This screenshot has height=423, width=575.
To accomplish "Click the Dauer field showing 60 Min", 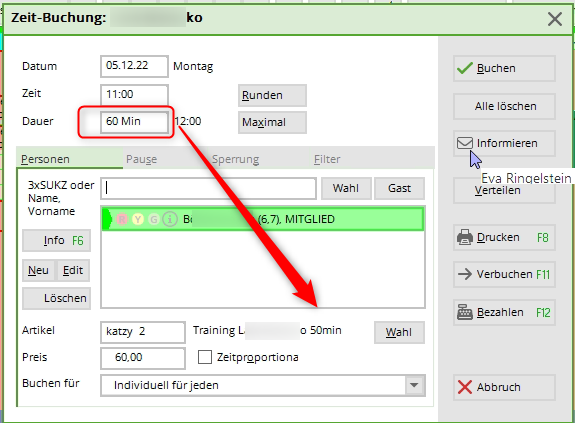I will point(134,121).
